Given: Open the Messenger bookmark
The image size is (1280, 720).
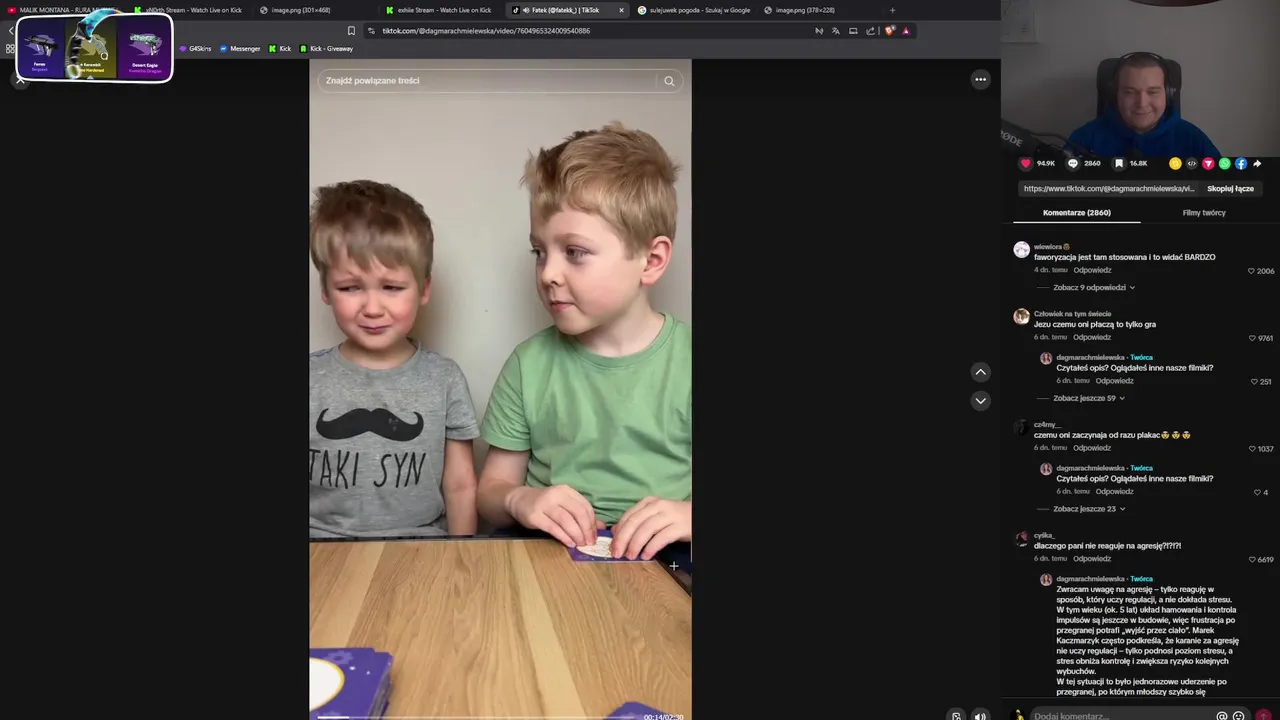Looking at the screenshot, I should coord(240,48).
